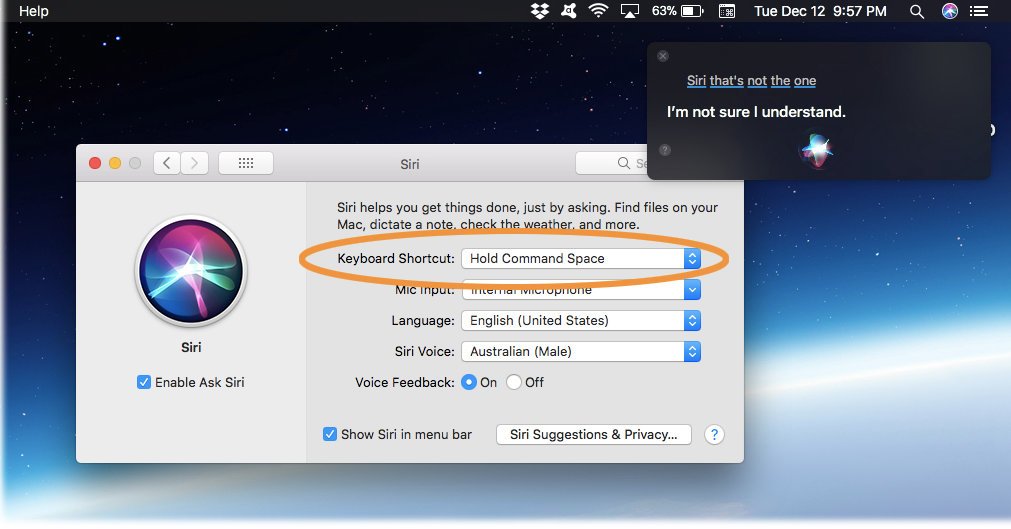1011x529 pixels.
Task: Close the Siri preferences window
Action: (x=95, y=163)
